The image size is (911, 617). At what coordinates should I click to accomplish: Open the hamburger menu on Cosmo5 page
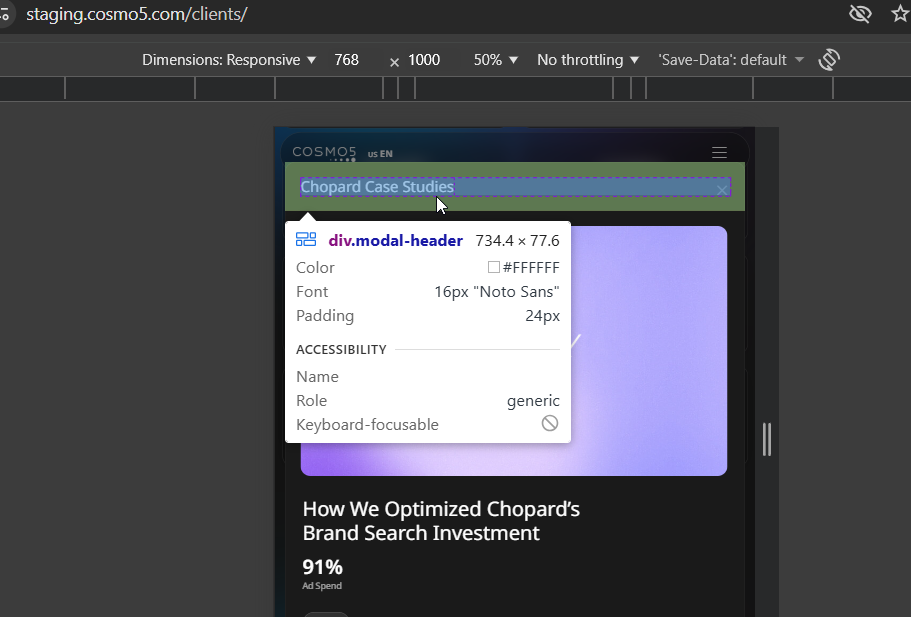(x=719, y=152)
